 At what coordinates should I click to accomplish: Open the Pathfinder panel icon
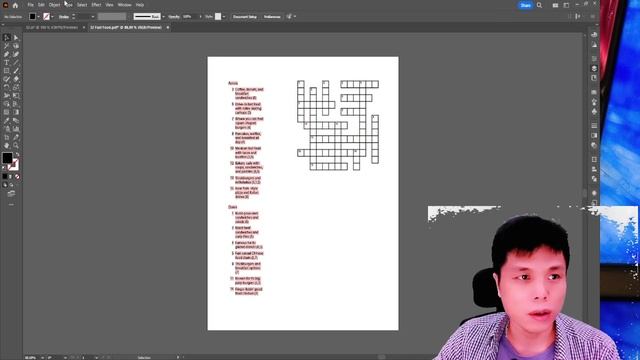point(594,179)
